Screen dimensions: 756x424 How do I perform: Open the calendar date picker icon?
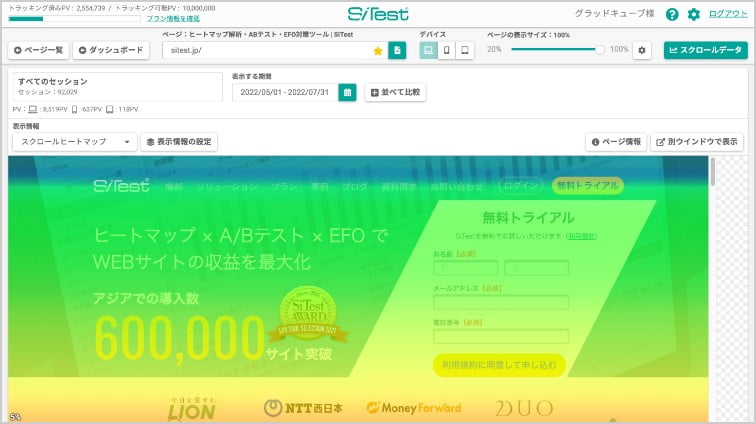(x=347, y=92)
